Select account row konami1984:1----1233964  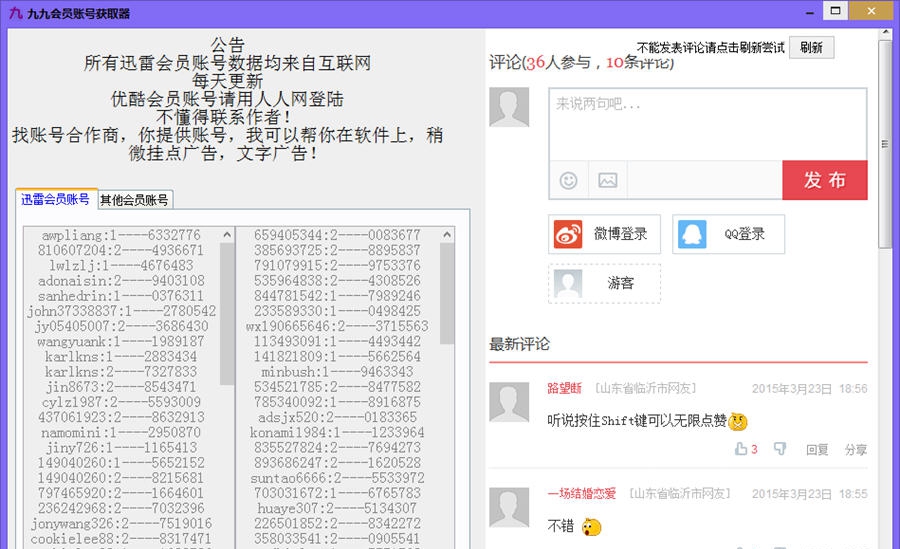(x=338, y=432)
